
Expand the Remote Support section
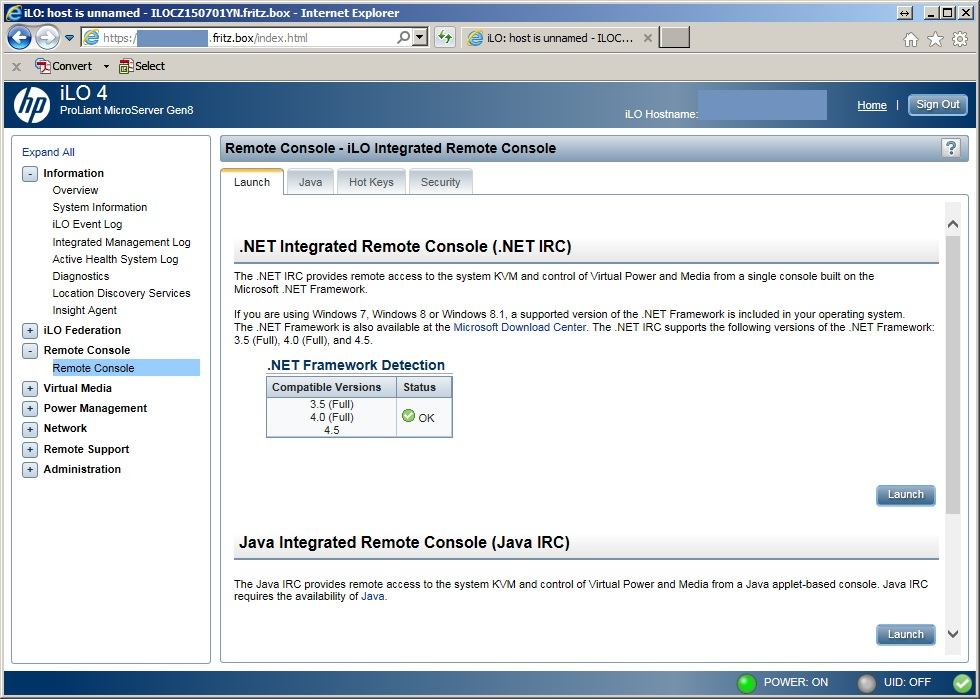point(29,450)
